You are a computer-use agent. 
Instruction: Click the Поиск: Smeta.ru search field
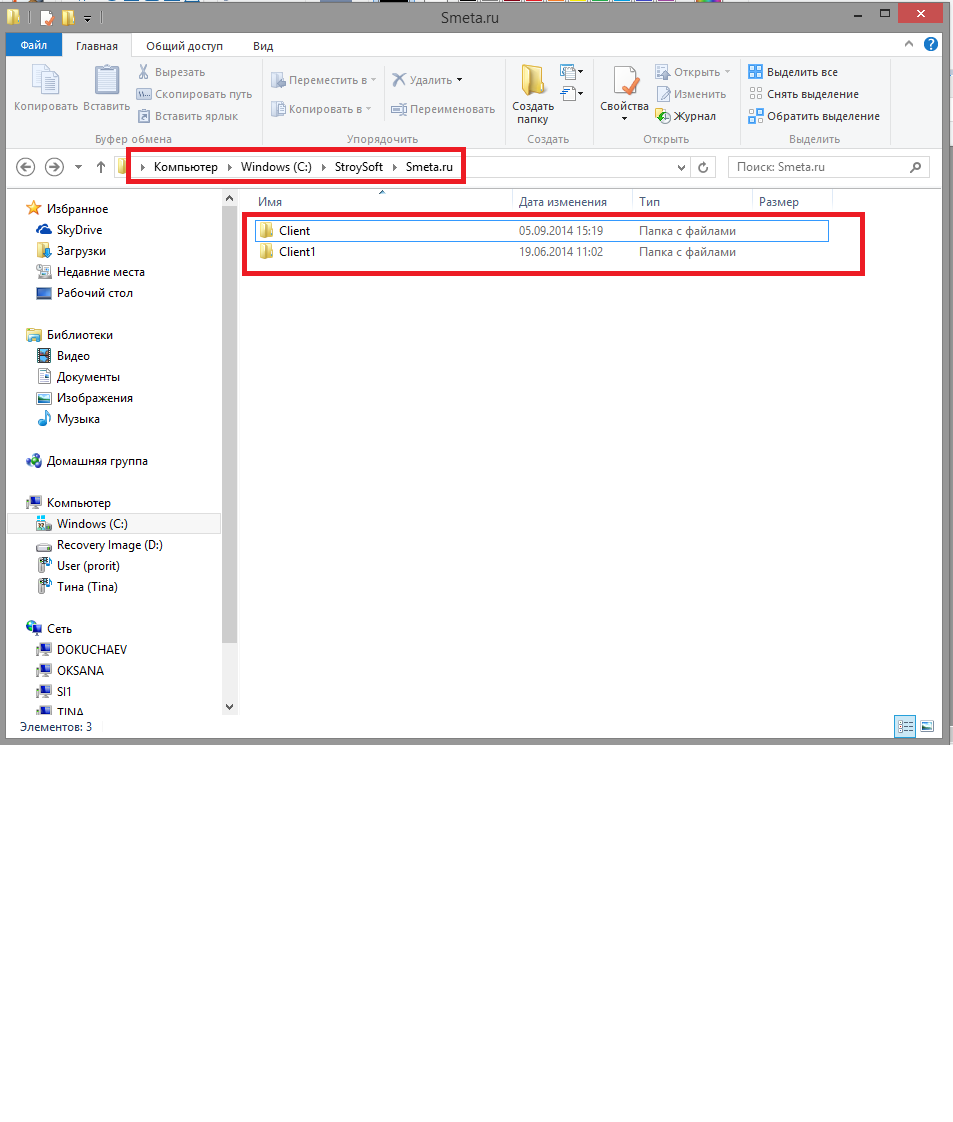tap(820, 167)
